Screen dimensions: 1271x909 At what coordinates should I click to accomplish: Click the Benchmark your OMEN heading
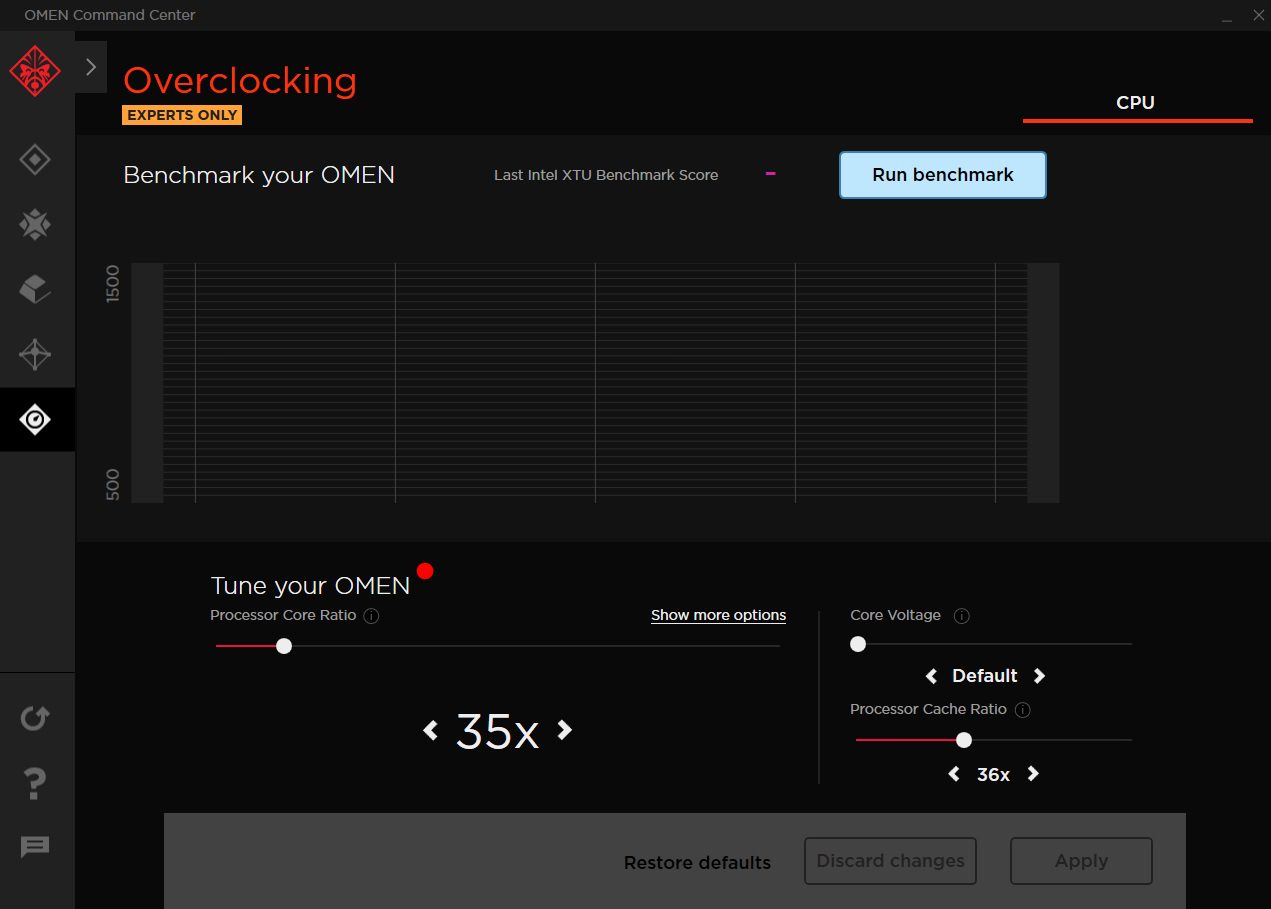259,175
